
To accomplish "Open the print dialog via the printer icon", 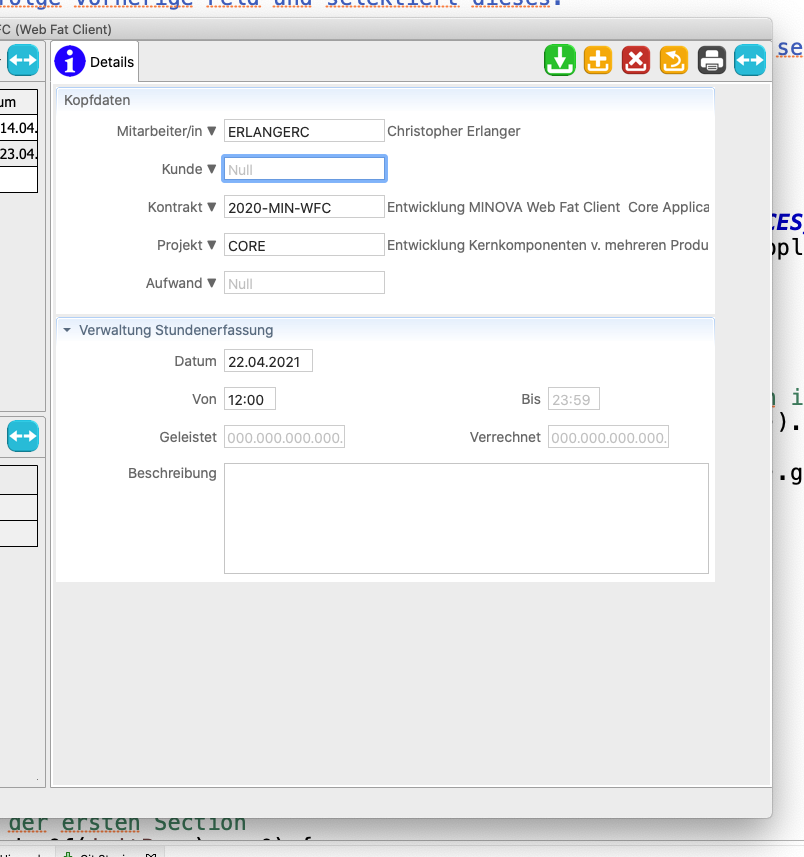I will coord(711,60).
